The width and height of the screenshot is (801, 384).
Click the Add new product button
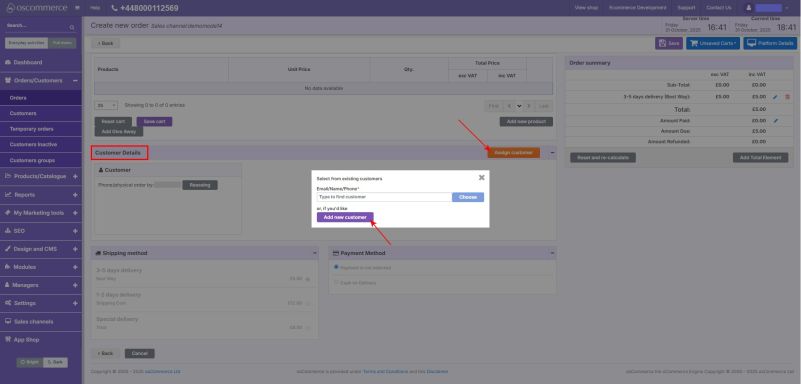[x=526, y=122]
